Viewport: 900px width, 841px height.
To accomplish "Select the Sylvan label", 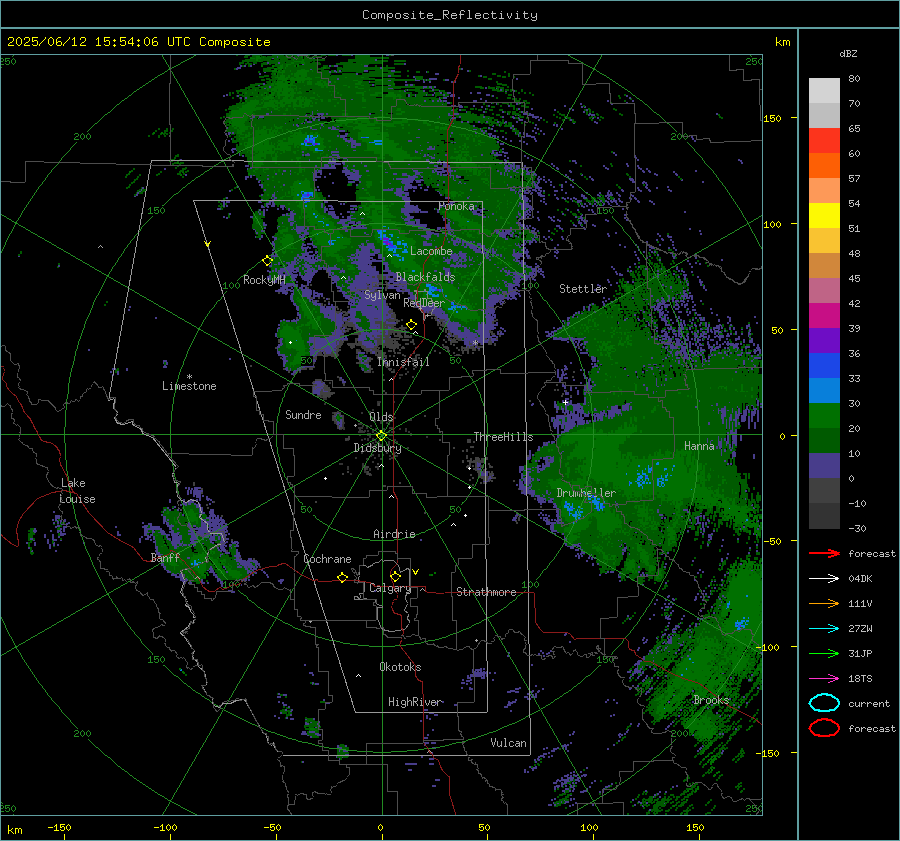I will [382, 295].
